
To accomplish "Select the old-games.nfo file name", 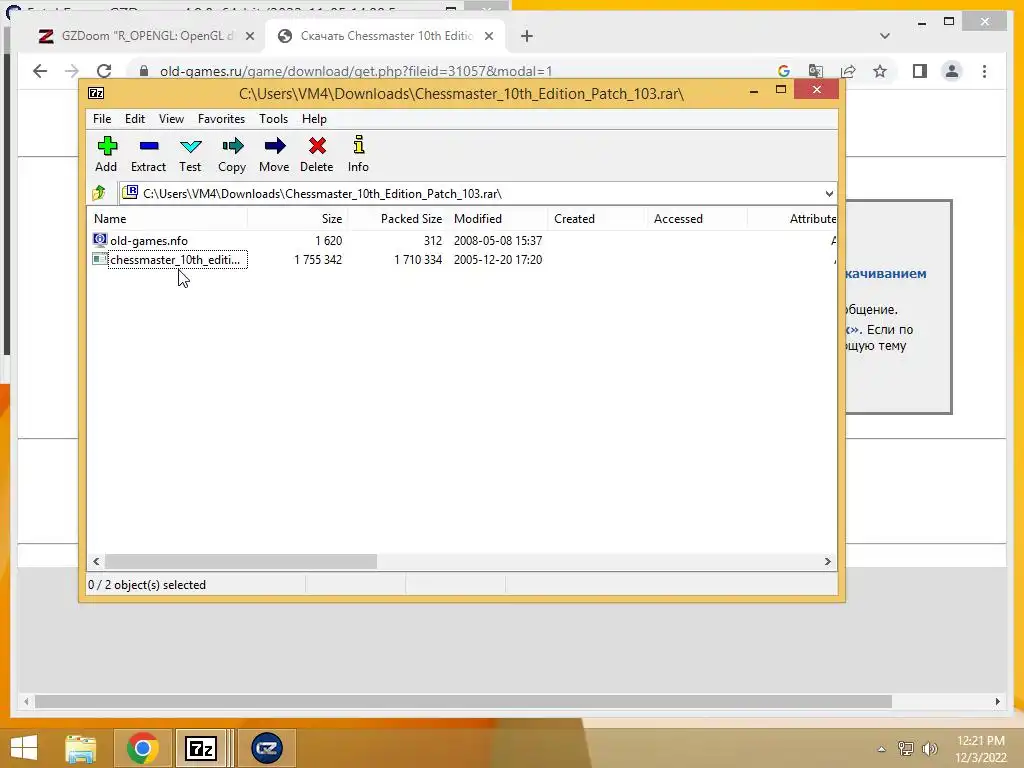I will (149, 240).
